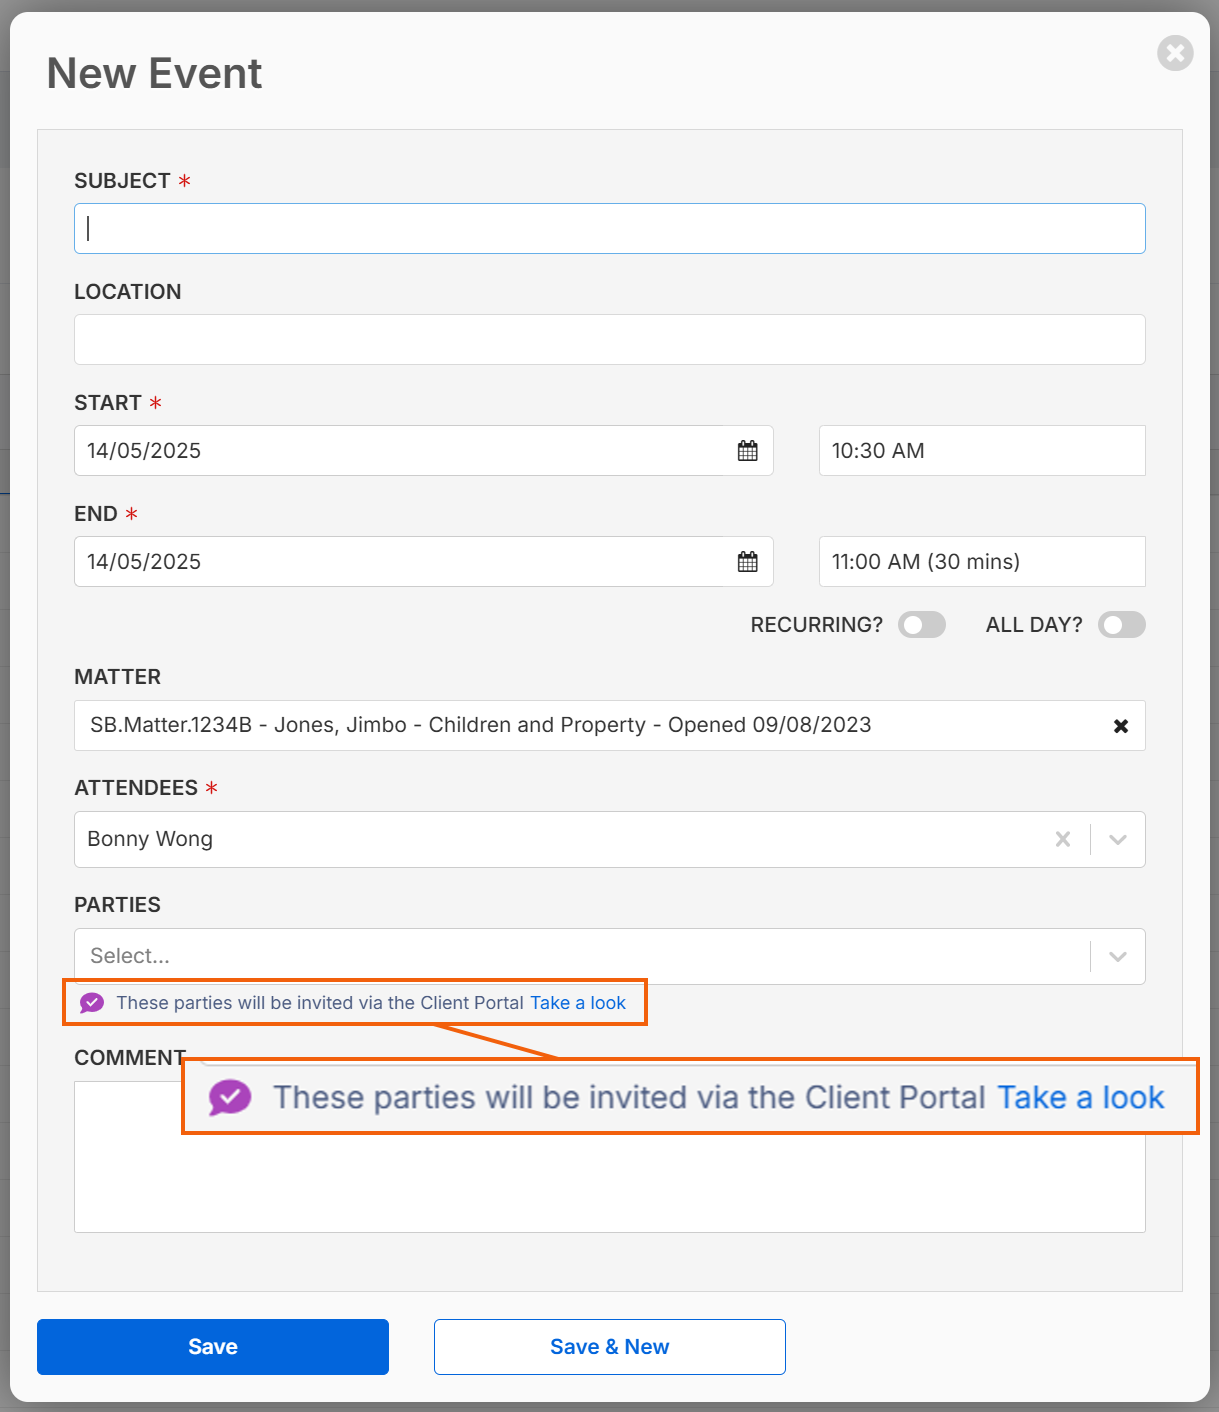Edit the Start date 14/05/2025 field
1219x1412 pixels.
[x=400, y=451]
